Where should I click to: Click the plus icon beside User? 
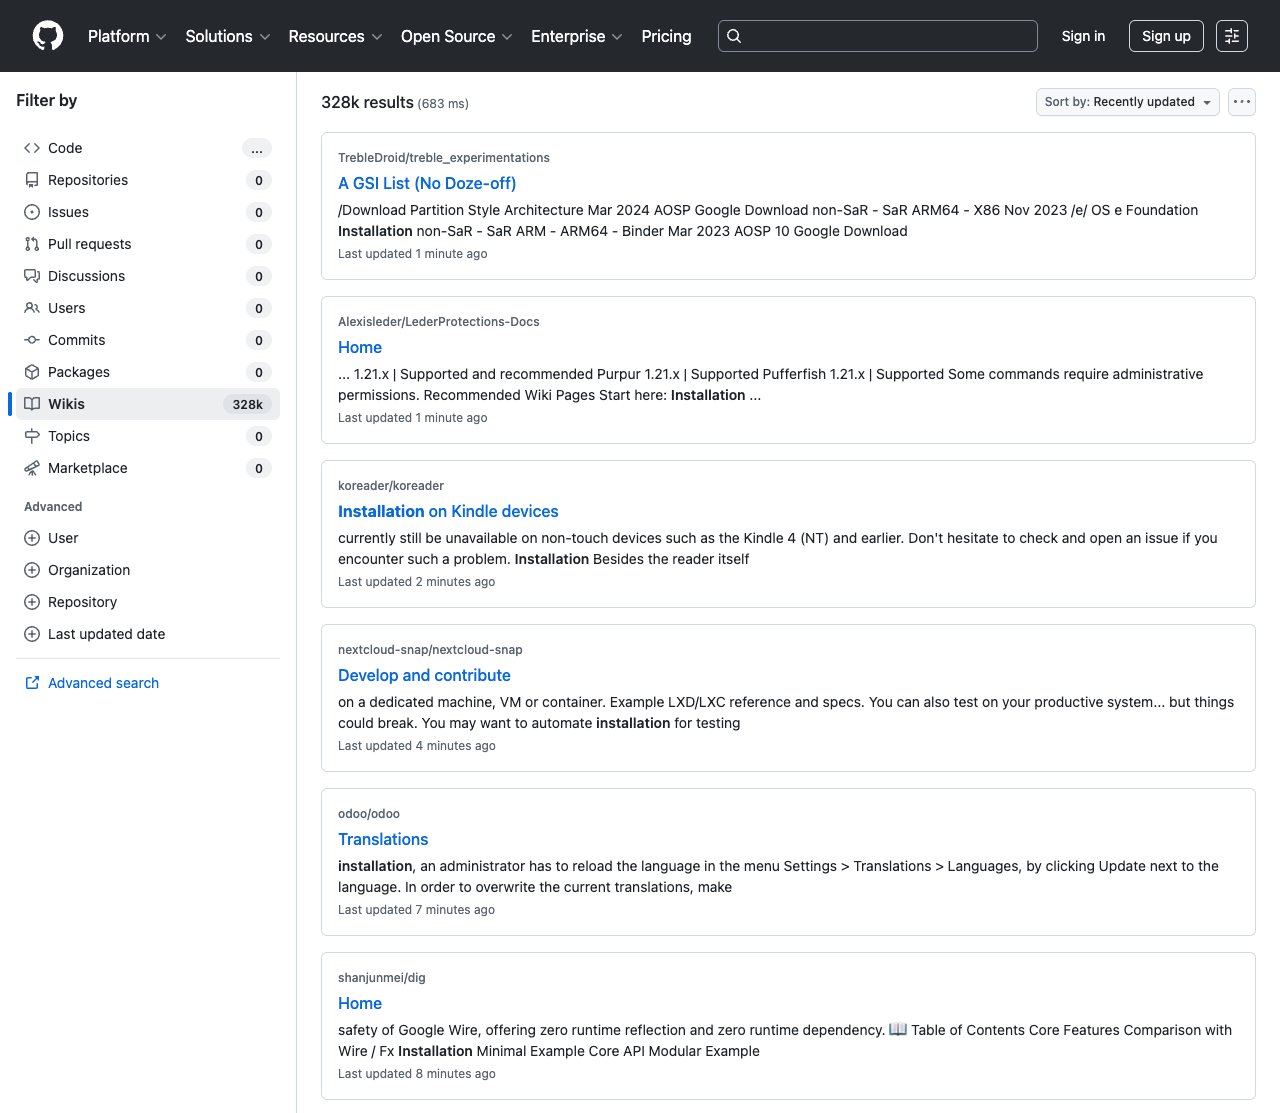(32, 538)
